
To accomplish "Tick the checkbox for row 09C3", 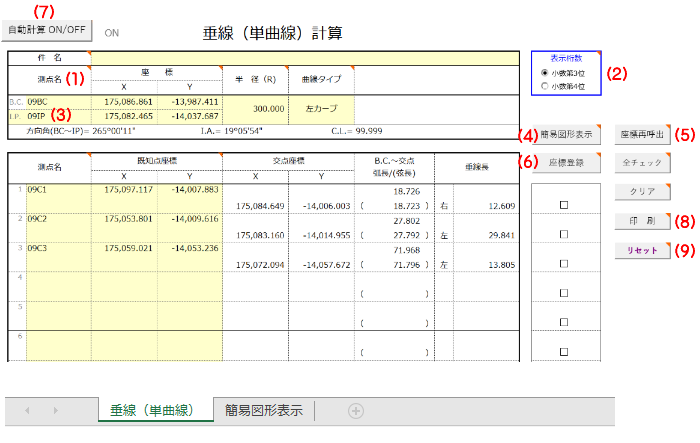I will tap(562, 263).
